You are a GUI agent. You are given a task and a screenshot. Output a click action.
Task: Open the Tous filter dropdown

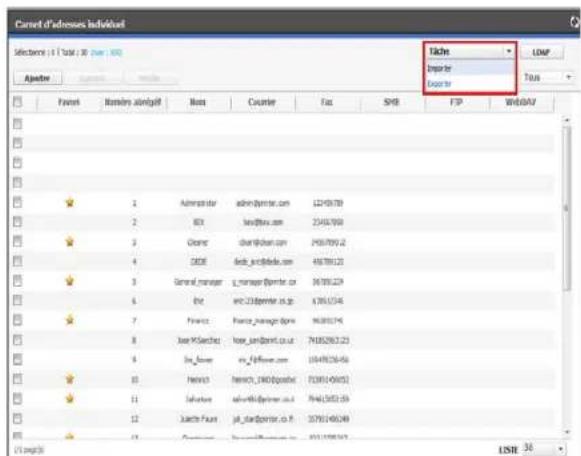point(548,77)
